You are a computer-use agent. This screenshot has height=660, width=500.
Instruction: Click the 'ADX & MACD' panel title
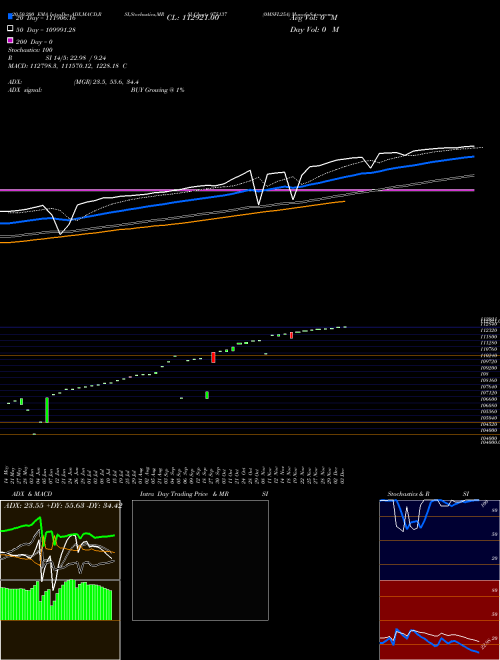point(32,494)
